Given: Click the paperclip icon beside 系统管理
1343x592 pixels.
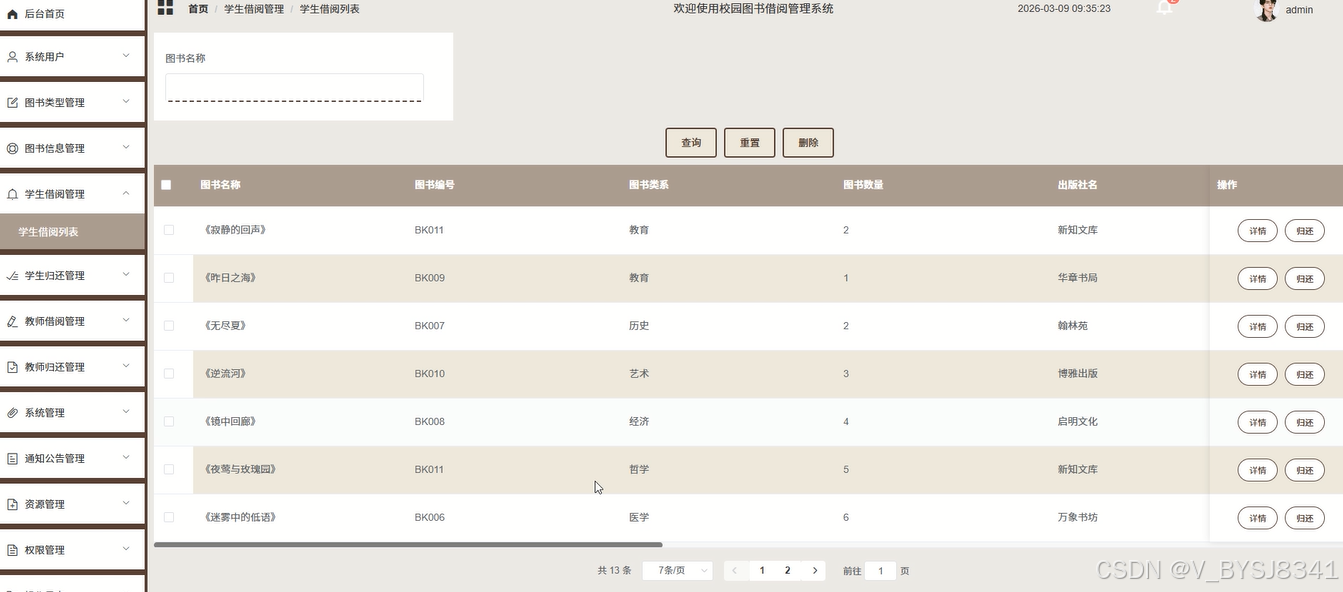Looking at the screenshot, I should [13, 413].
